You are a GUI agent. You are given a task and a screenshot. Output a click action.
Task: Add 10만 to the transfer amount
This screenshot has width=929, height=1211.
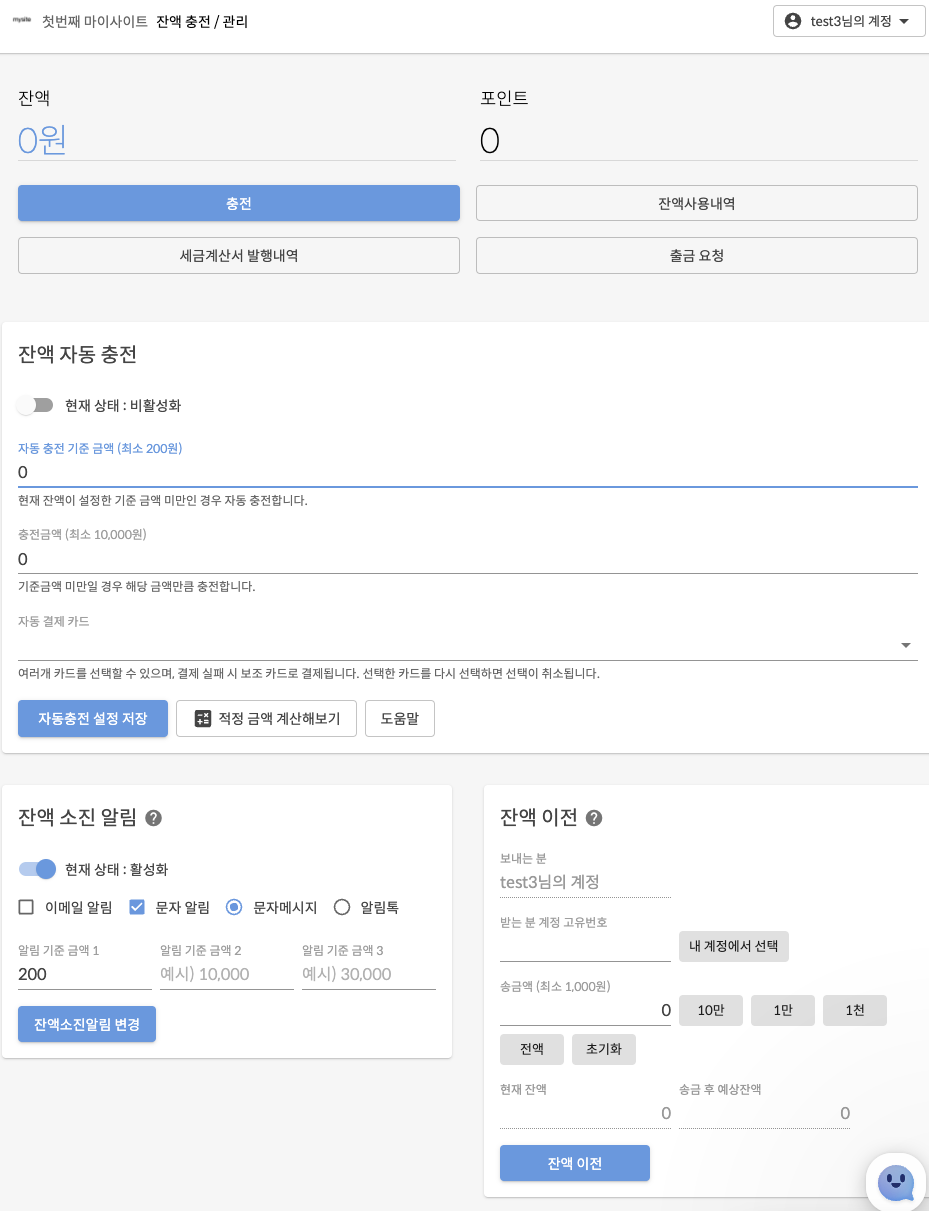click(x=710, y=1010)
